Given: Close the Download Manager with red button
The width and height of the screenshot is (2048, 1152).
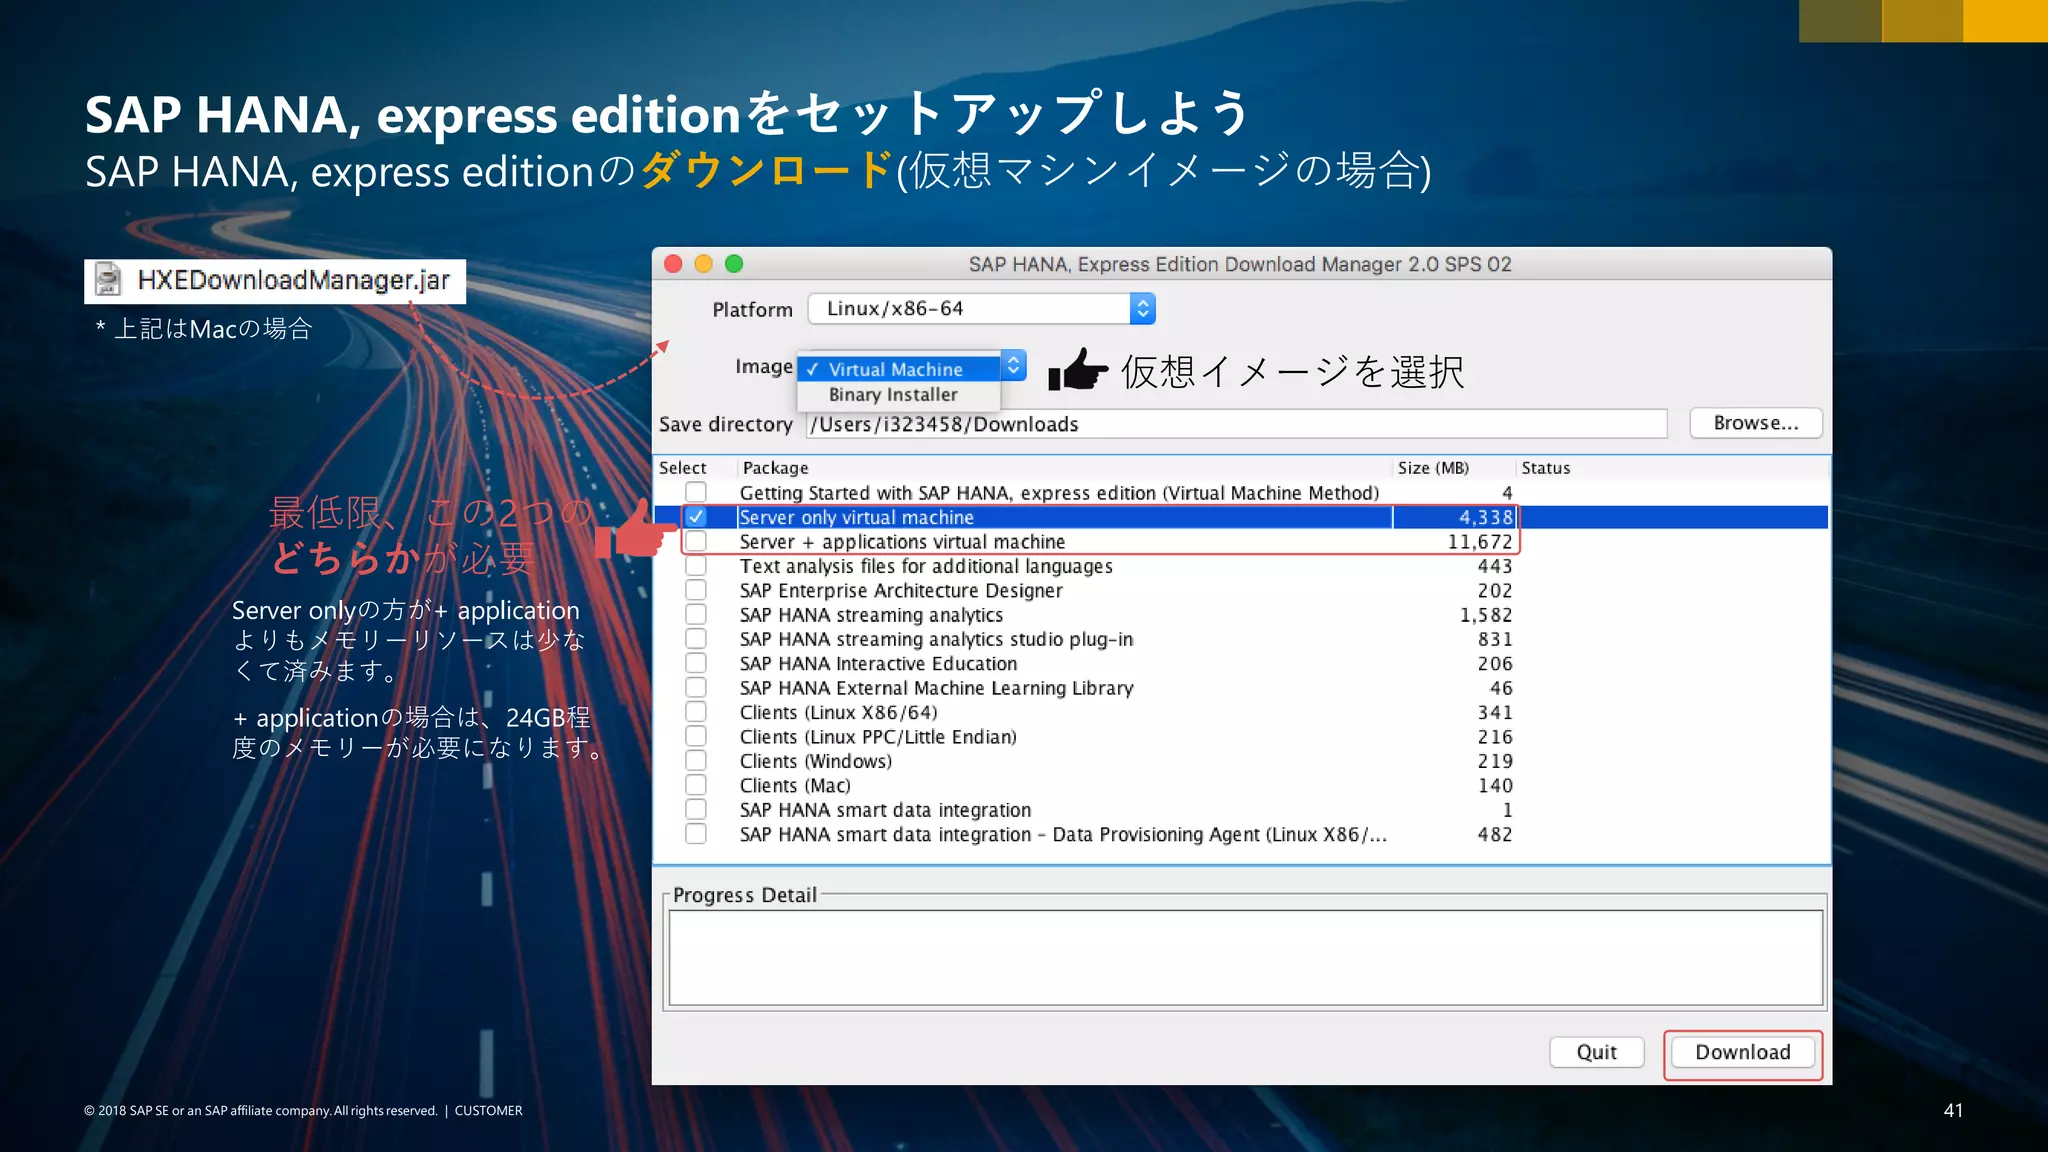Looking at the screenshot, I should point(673,264).
